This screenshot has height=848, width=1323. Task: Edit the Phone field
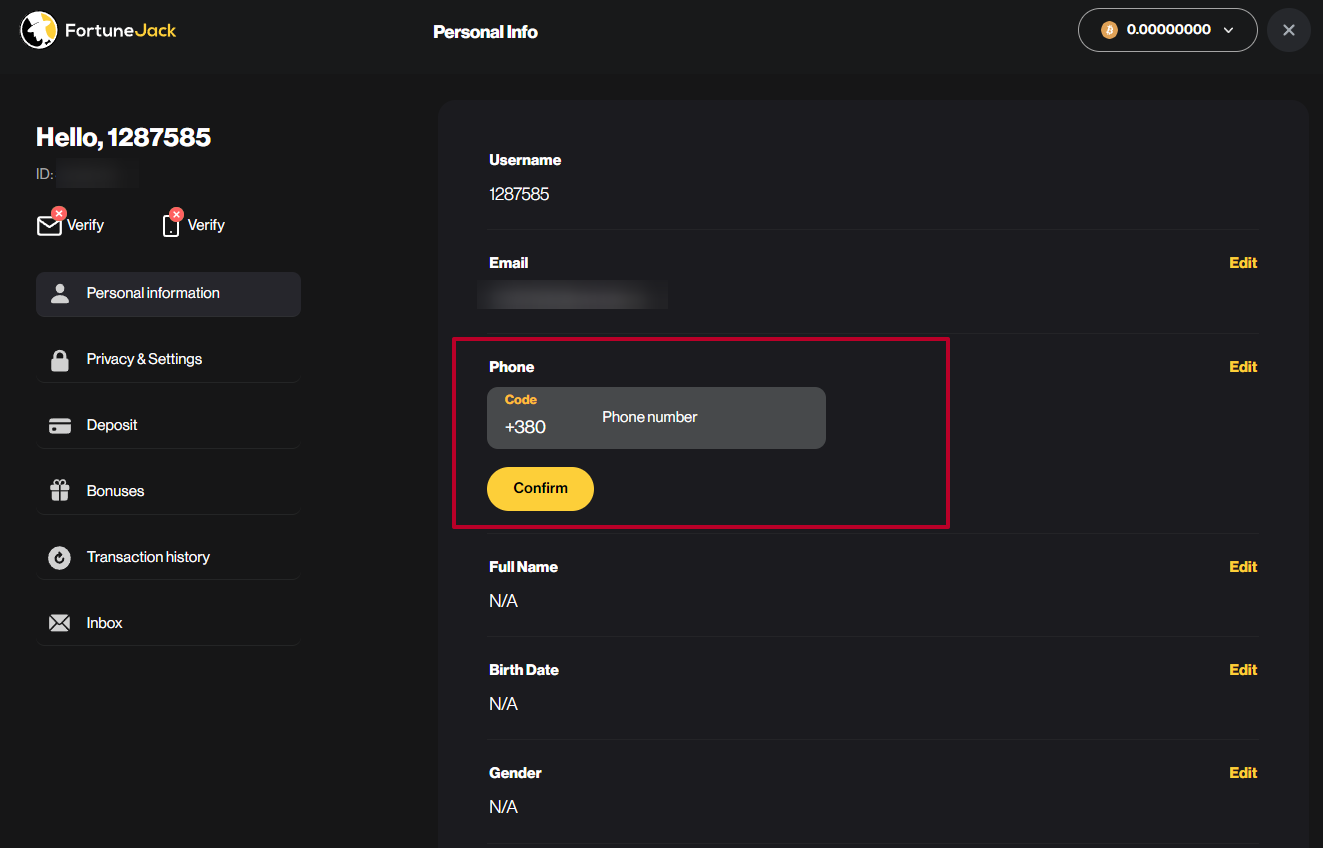(x=1243, y=367)
